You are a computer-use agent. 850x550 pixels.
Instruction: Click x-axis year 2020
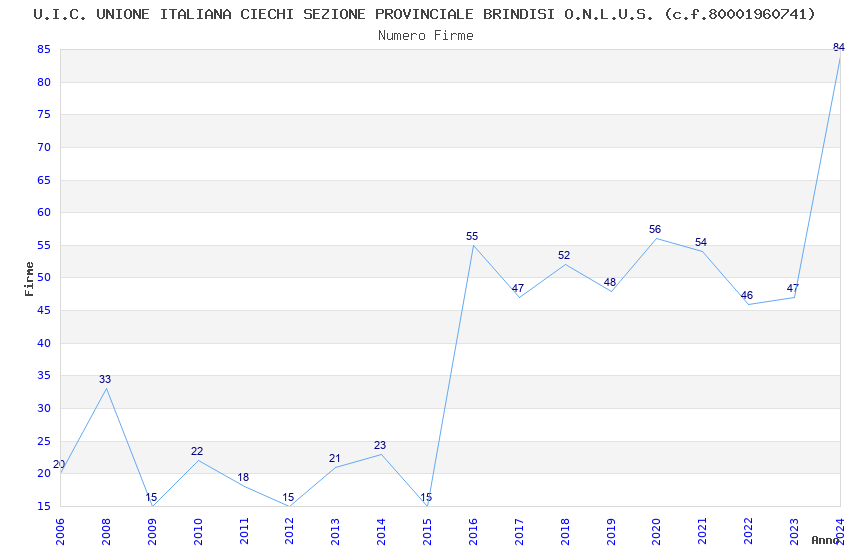[656, 531]
